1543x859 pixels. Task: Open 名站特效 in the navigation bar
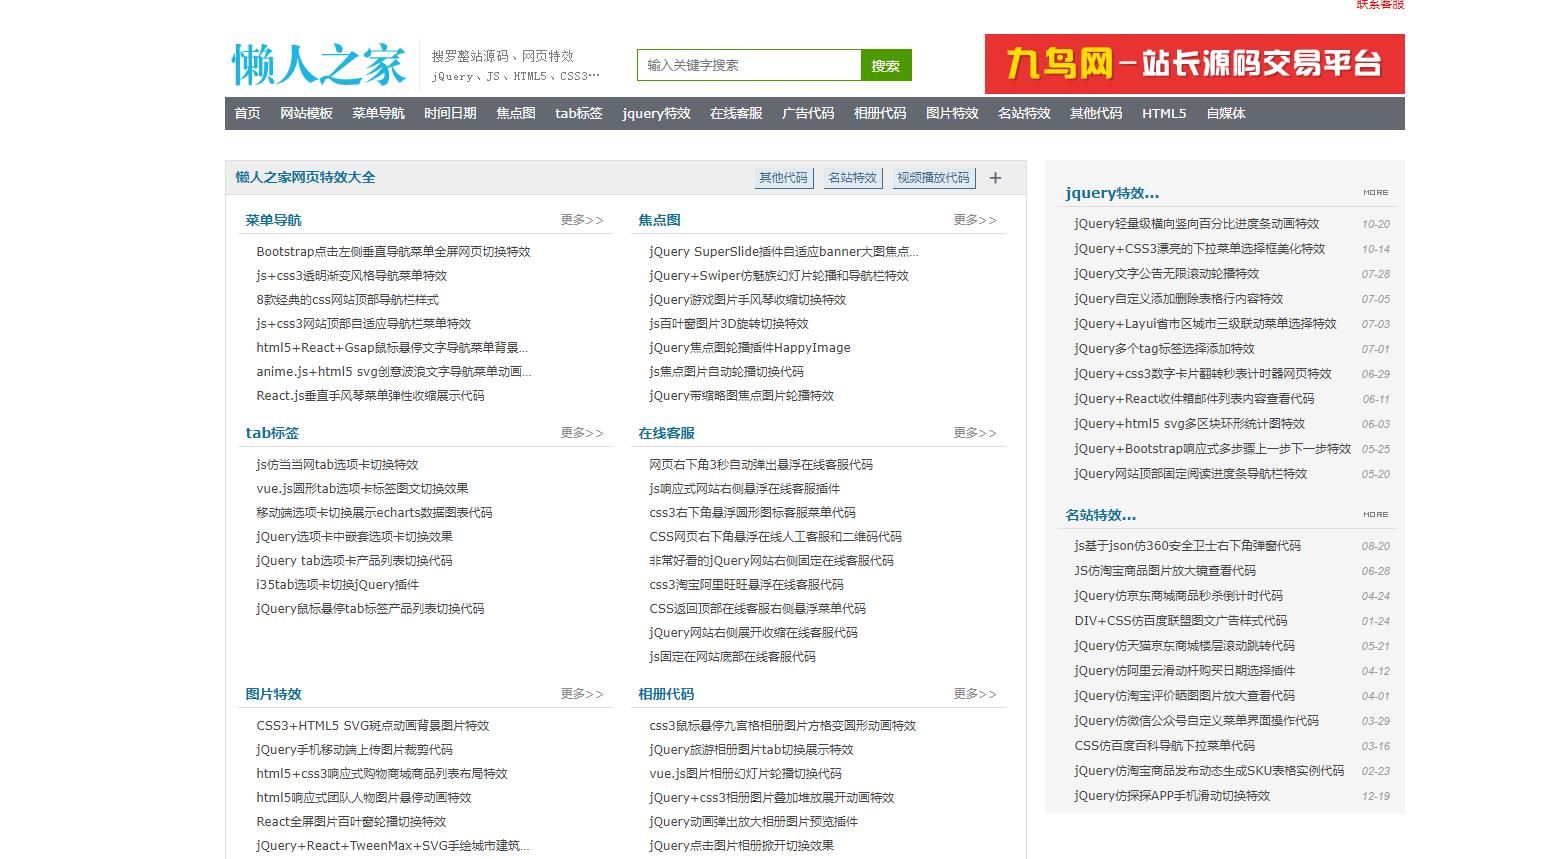pos(1024,113)
